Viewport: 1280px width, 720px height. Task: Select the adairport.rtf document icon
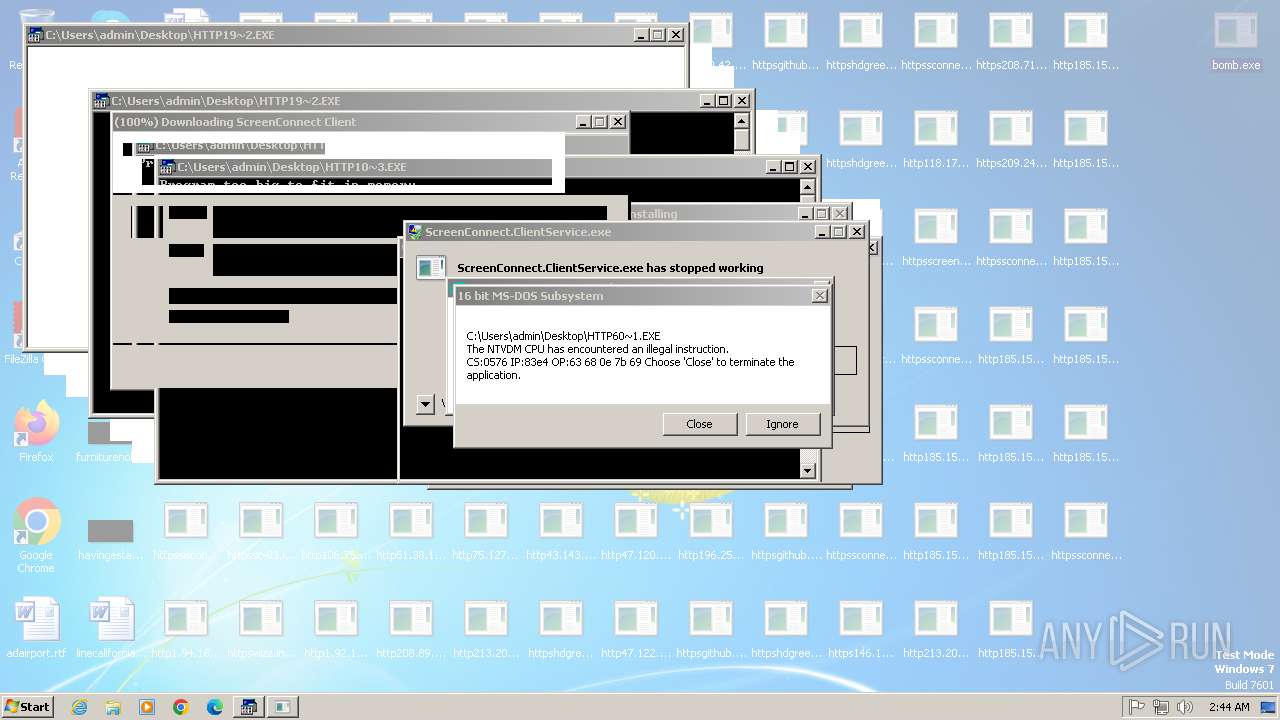(36, 630)
